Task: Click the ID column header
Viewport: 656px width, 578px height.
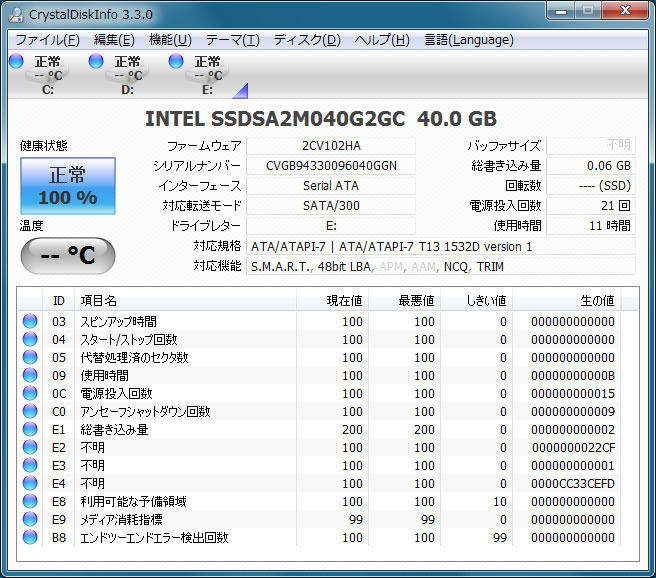Action: (x=59, y=300)
